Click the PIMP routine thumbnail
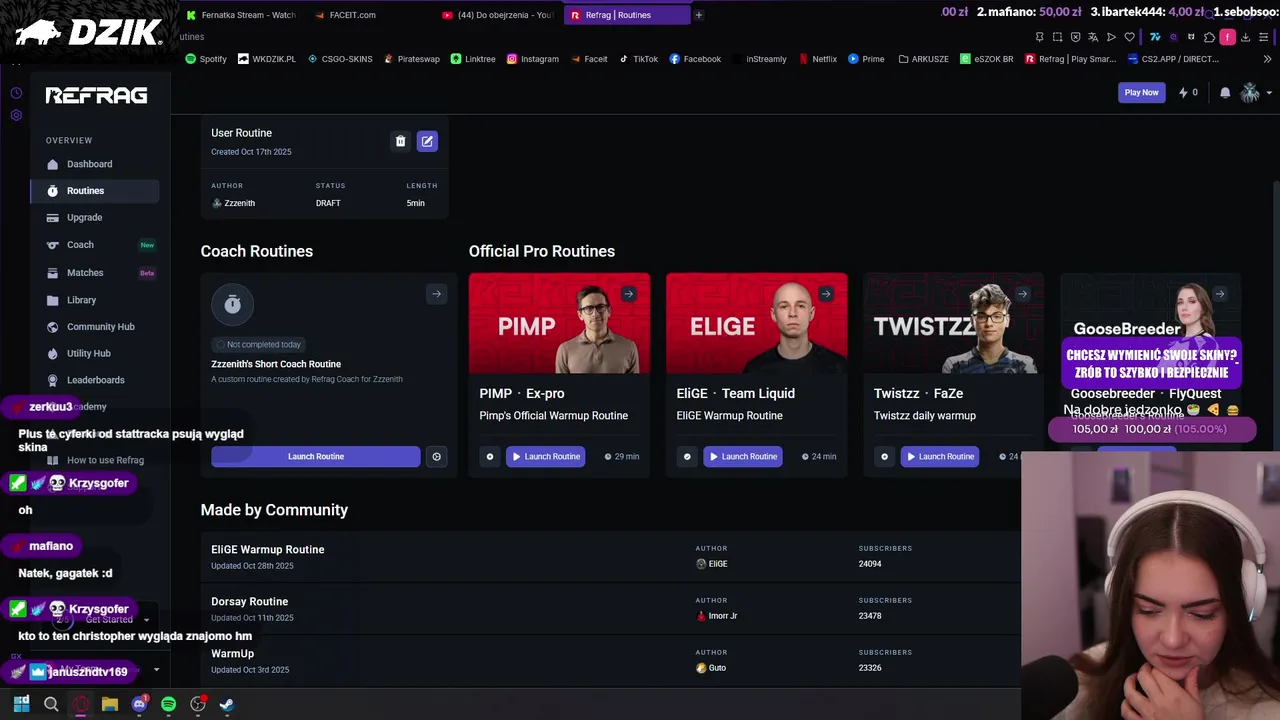1280x720 pixels. click(559, 324)
